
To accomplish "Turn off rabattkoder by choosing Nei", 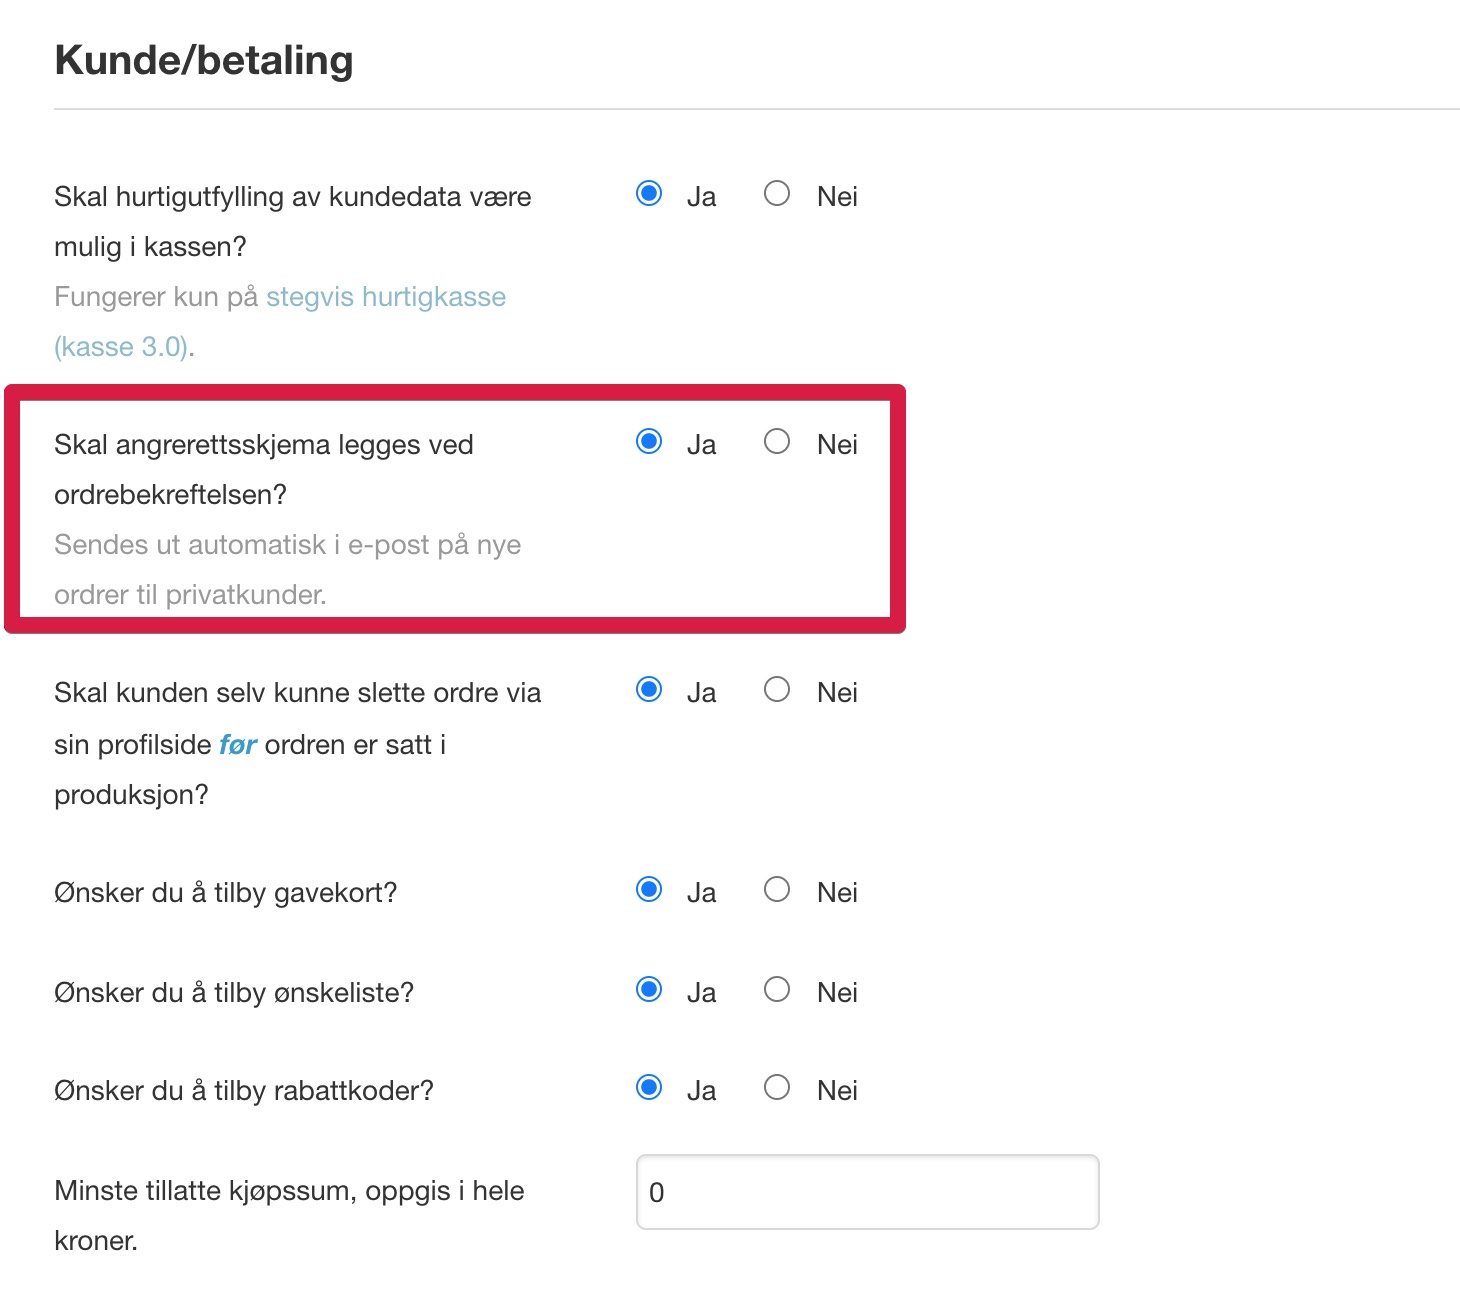I will (x=777, y=1087).
